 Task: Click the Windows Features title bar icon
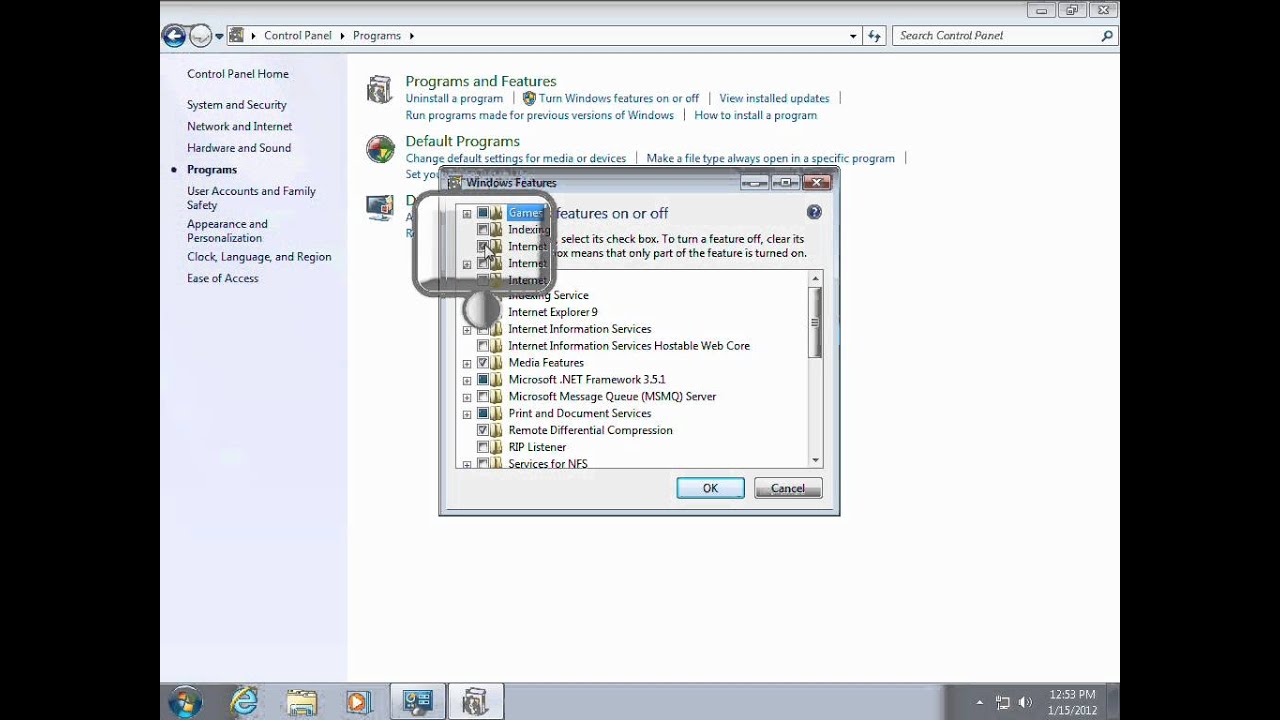(x=454, y=183)
